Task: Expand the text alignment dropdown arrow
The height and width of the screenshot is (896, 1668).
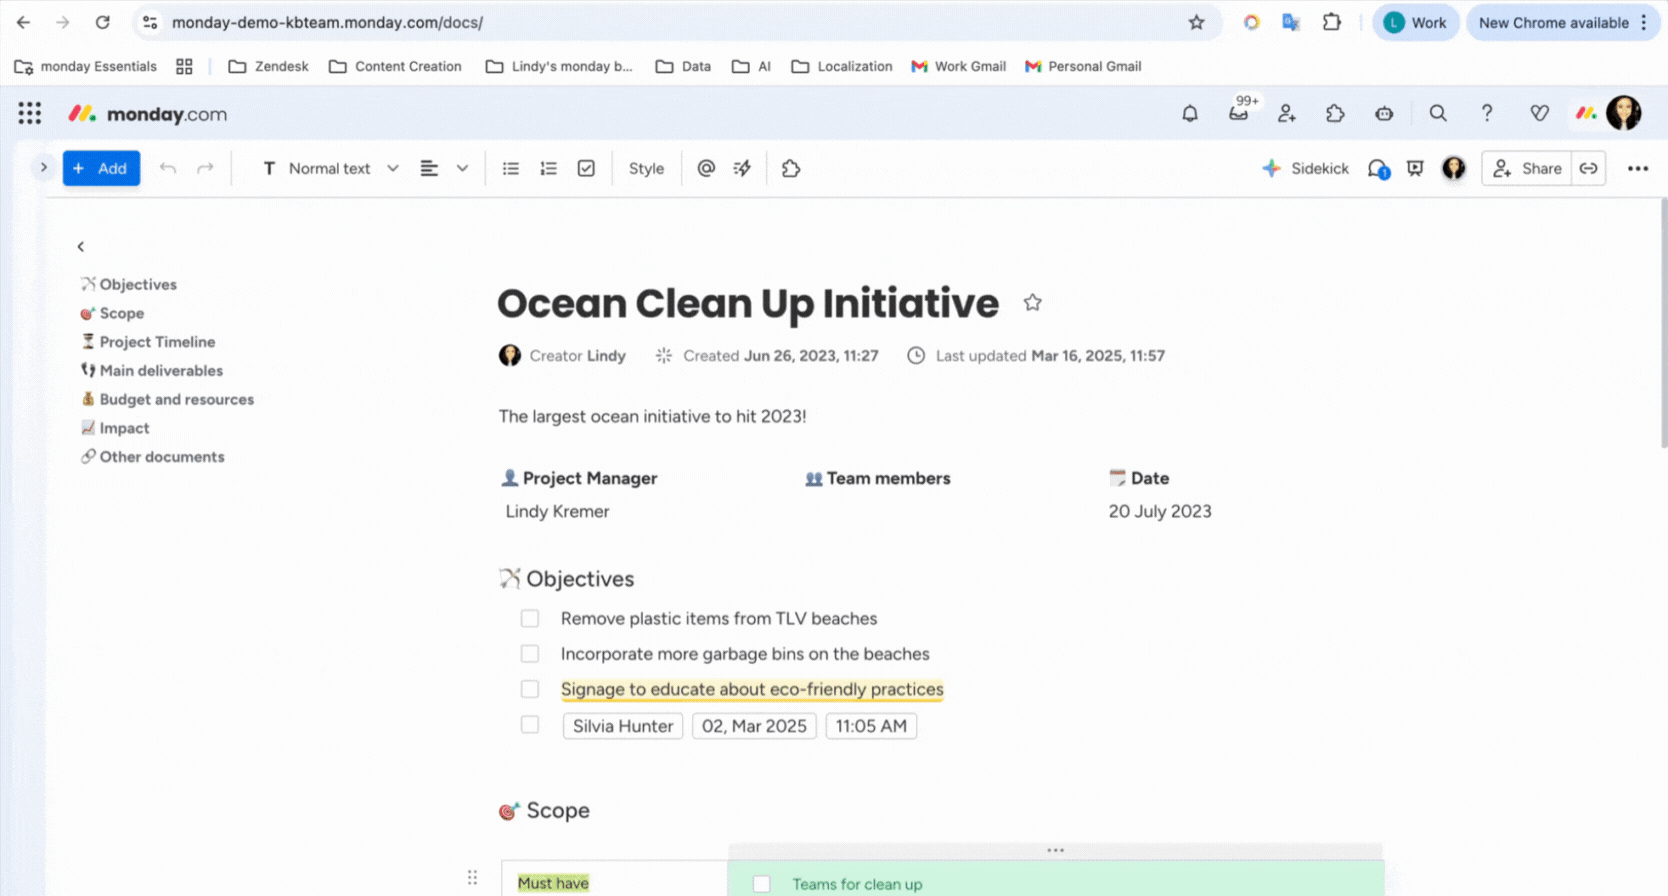Action: point(462,169)
